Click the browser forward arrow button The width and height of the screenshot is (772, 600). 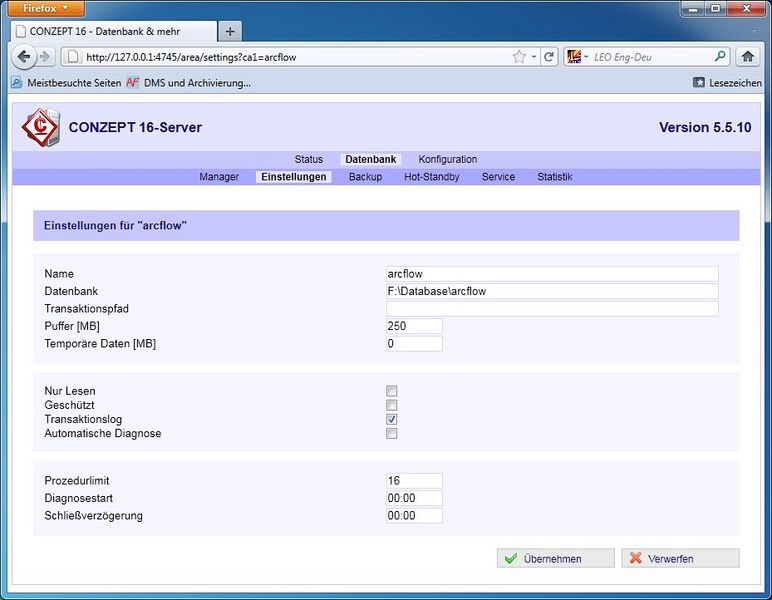pyautogui.click(x=45, y=57)
